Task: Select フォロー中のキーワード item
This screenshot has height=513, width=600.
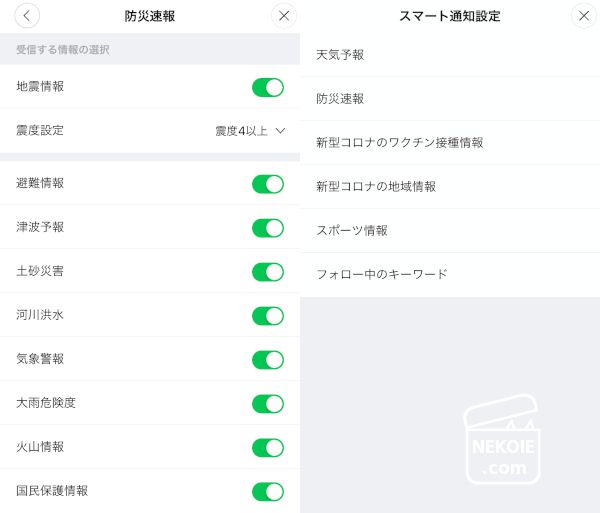Action: 381,274
